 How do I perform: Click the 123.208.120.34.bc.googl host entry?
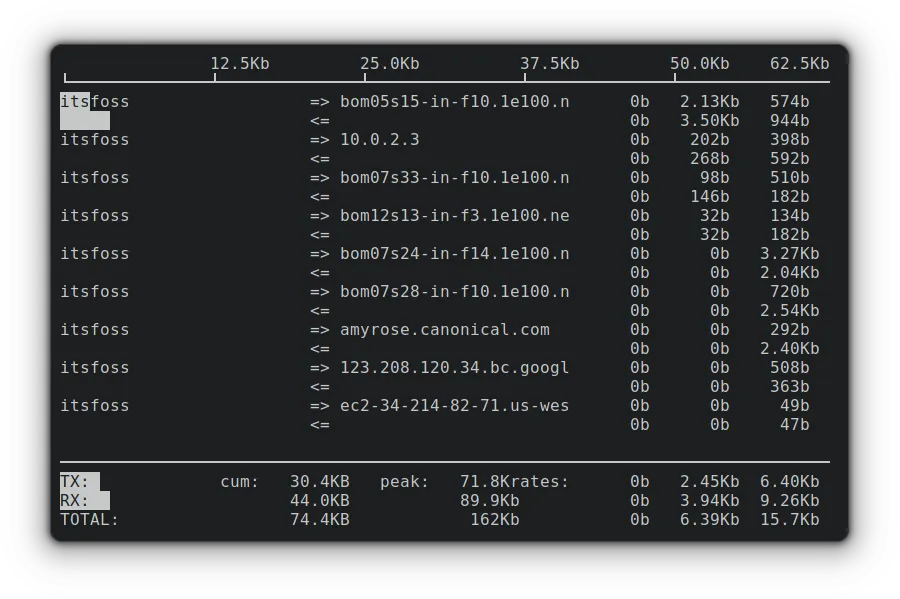click(456, 367)
